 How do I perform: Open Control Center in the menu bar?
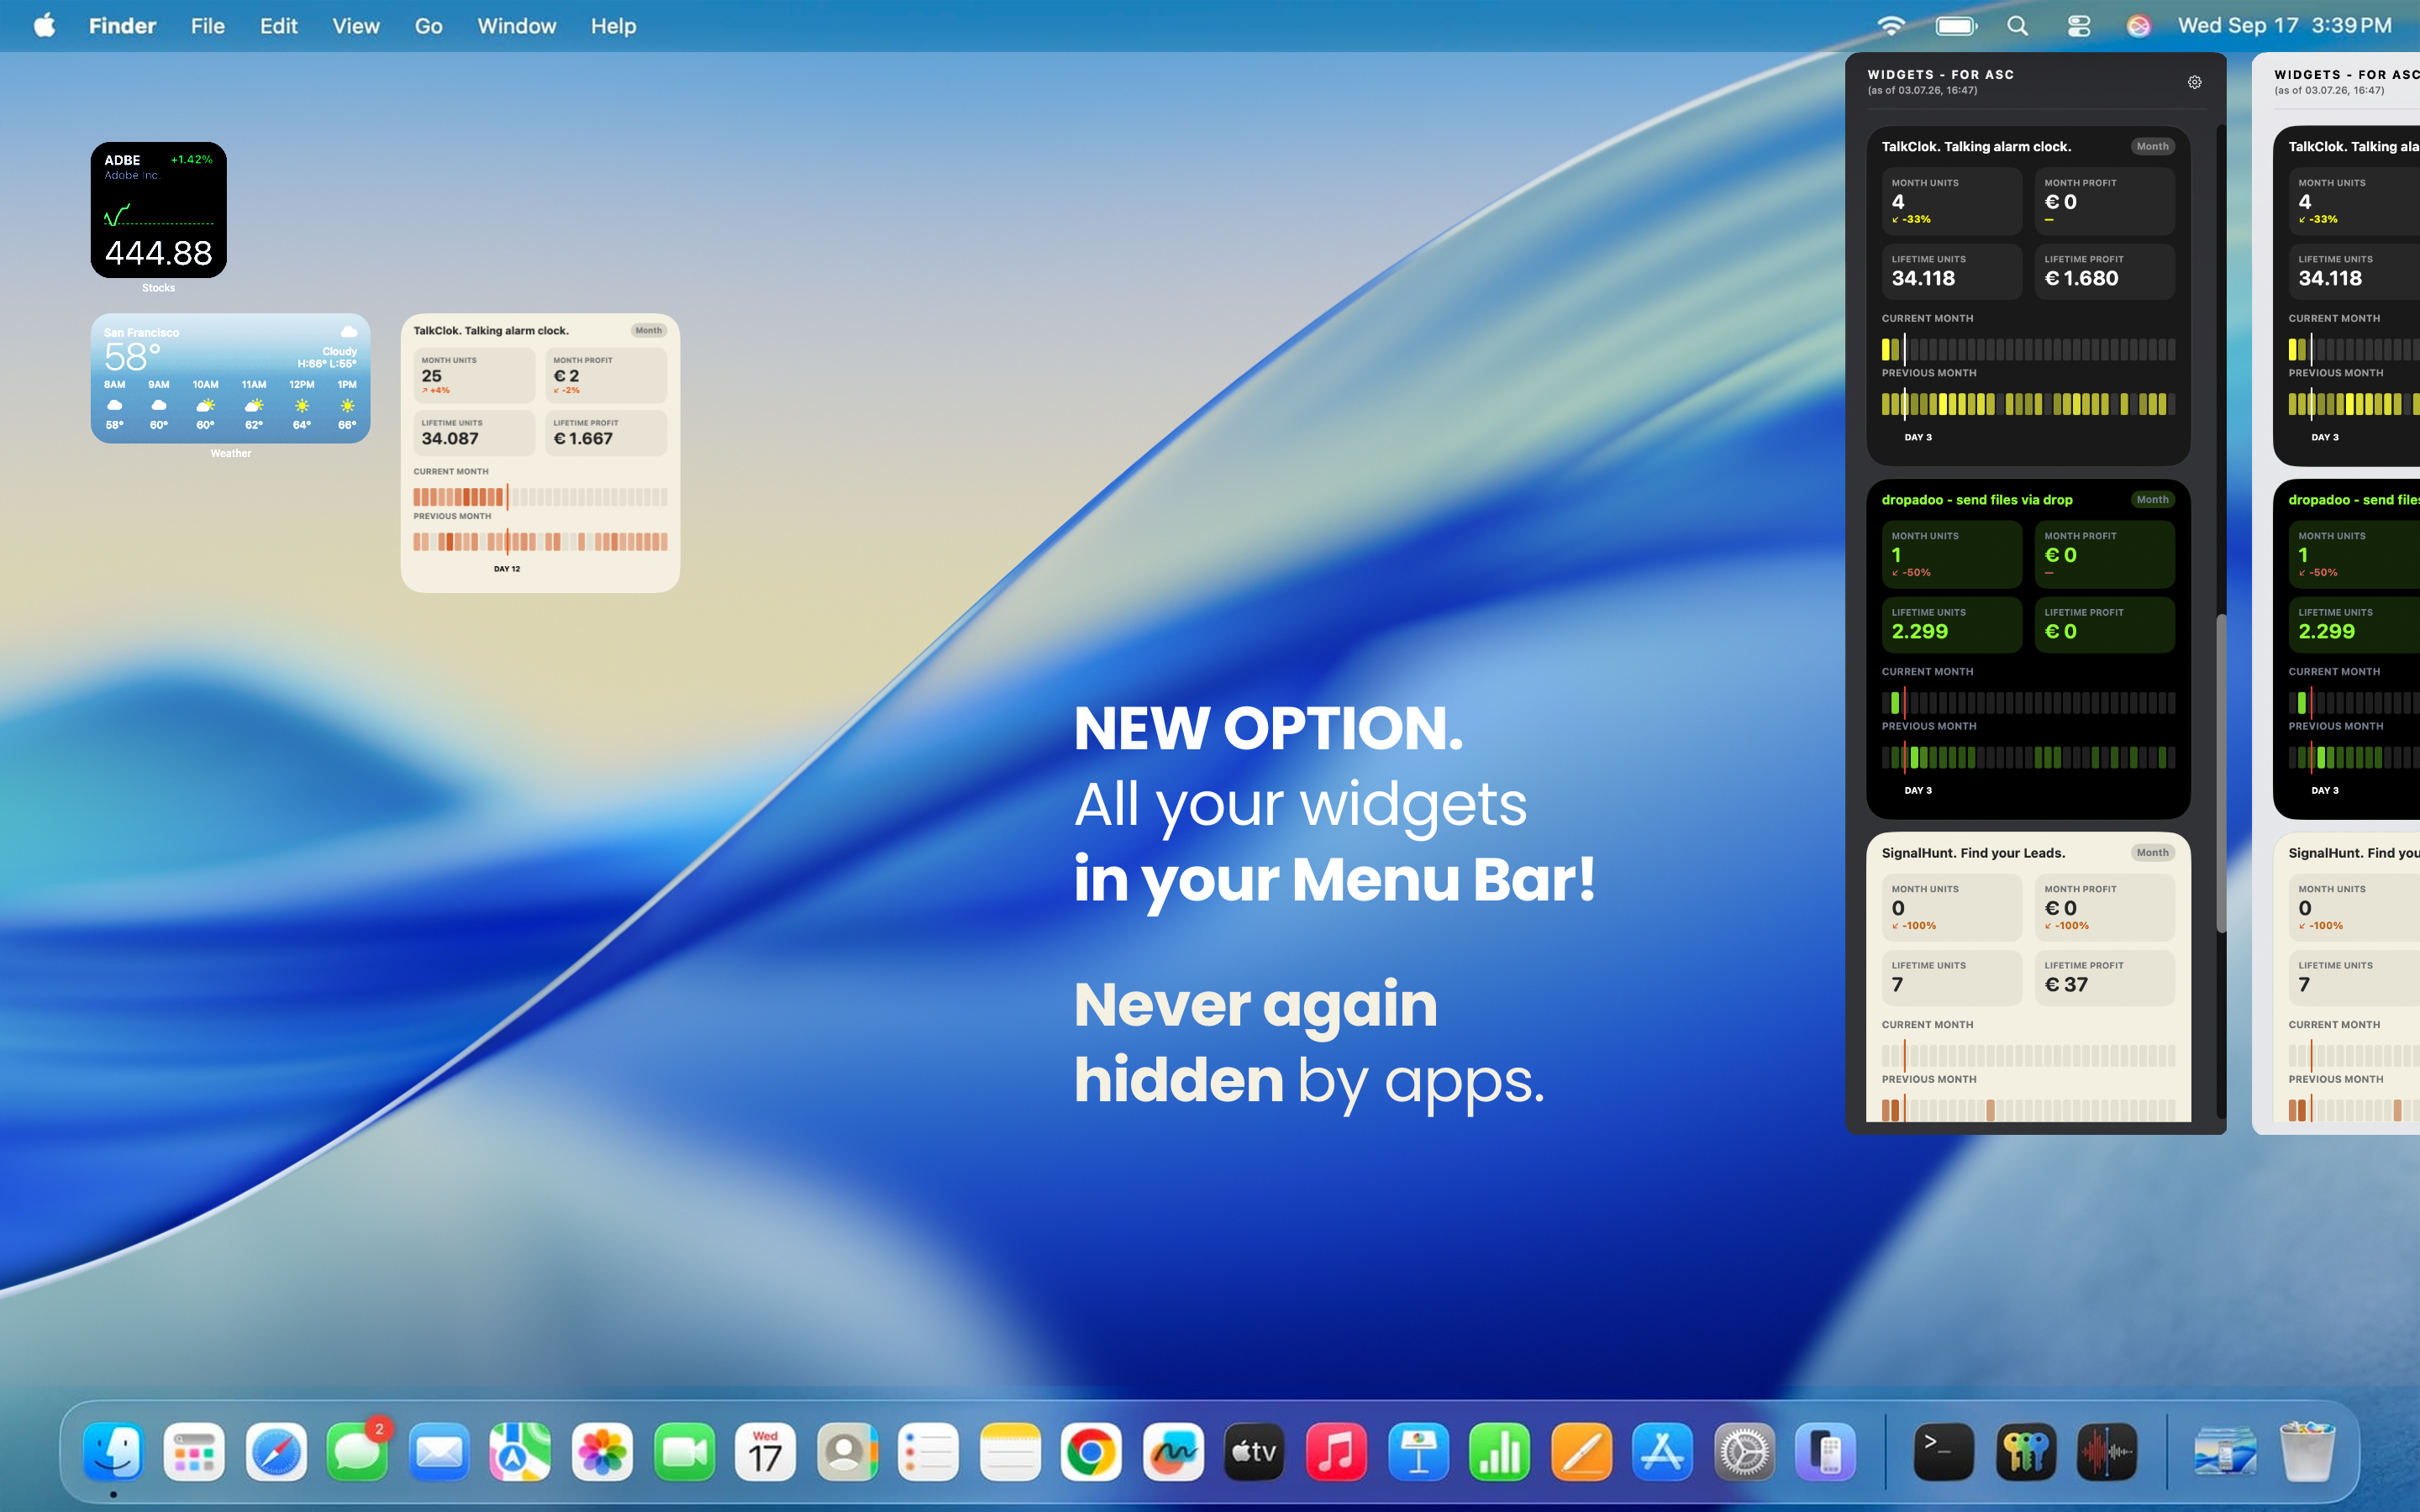tap(2079, 26)
